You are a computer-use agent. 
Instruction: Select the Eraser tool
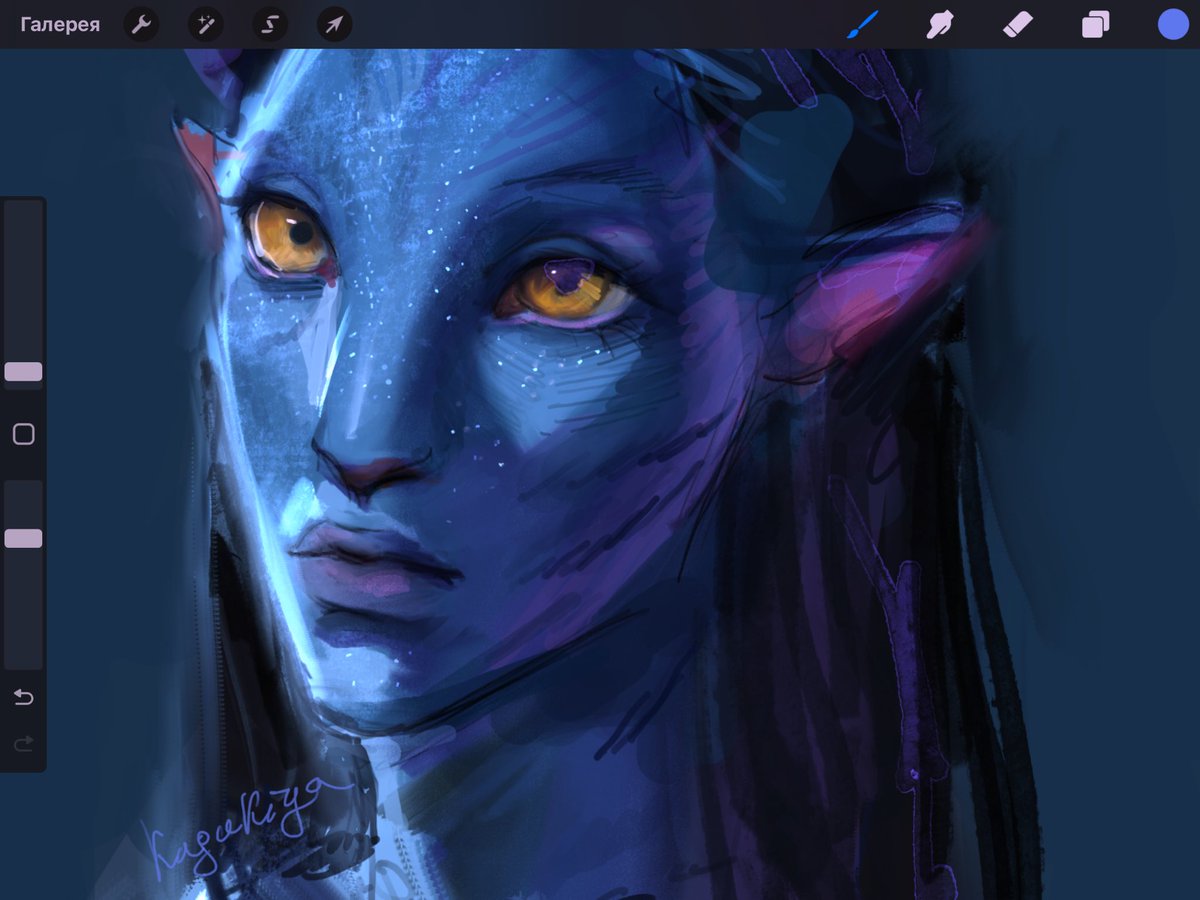[1017, 24]
